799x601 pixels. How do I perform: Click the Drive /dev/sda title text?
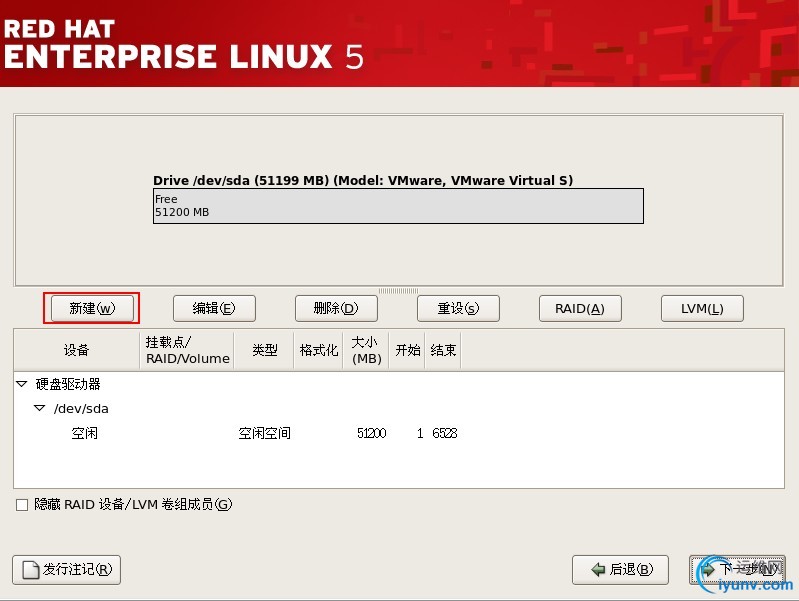[363, 180]
